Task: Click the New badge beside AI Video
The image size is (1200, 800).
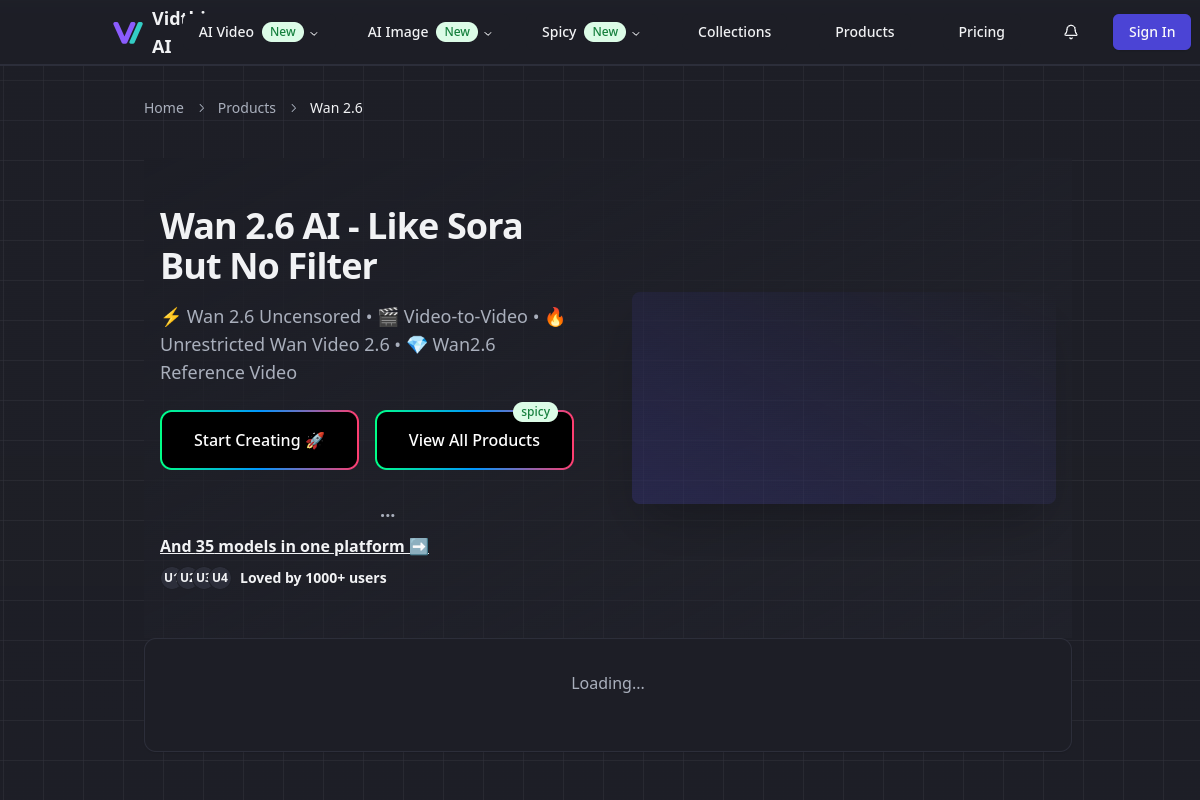Action: click(283, 31)
